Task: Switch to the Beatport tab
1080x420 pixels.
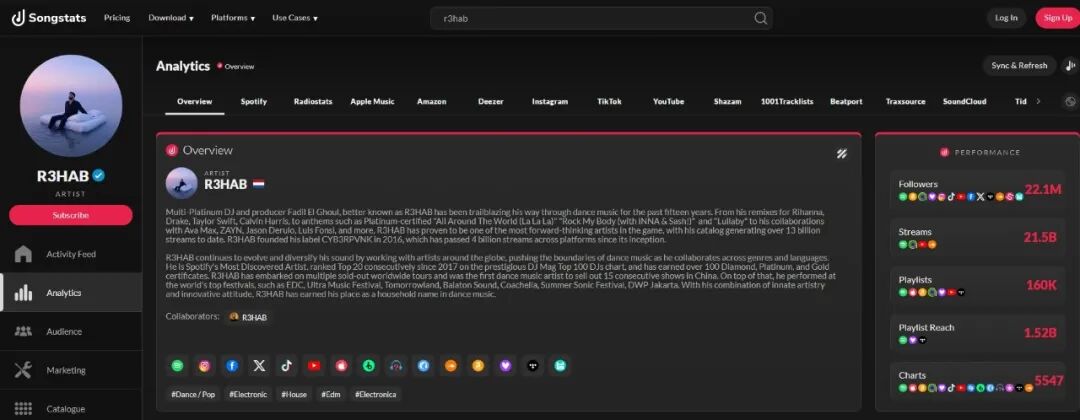Action: [x=846, y=101]
